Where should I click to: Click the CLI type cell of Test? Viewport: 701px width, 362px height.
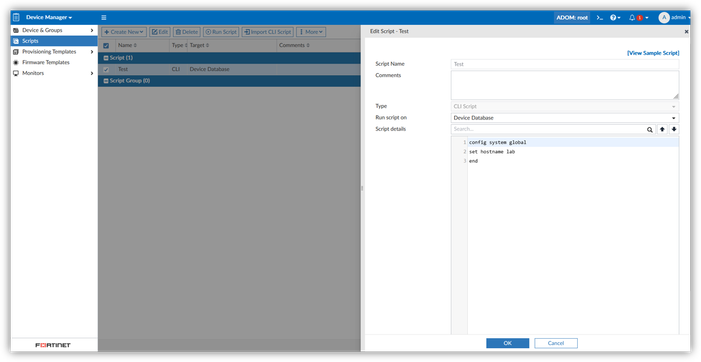click(x=176, y=70)
